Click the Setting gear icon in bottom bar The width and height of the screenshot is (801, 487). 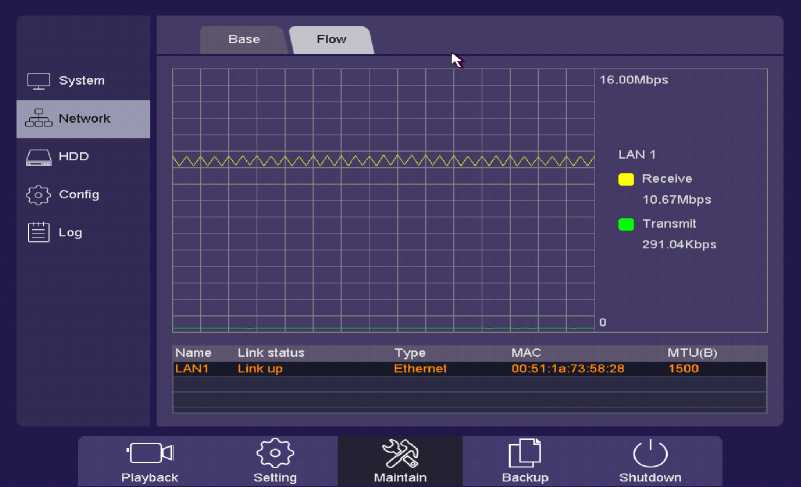(275, 454)
